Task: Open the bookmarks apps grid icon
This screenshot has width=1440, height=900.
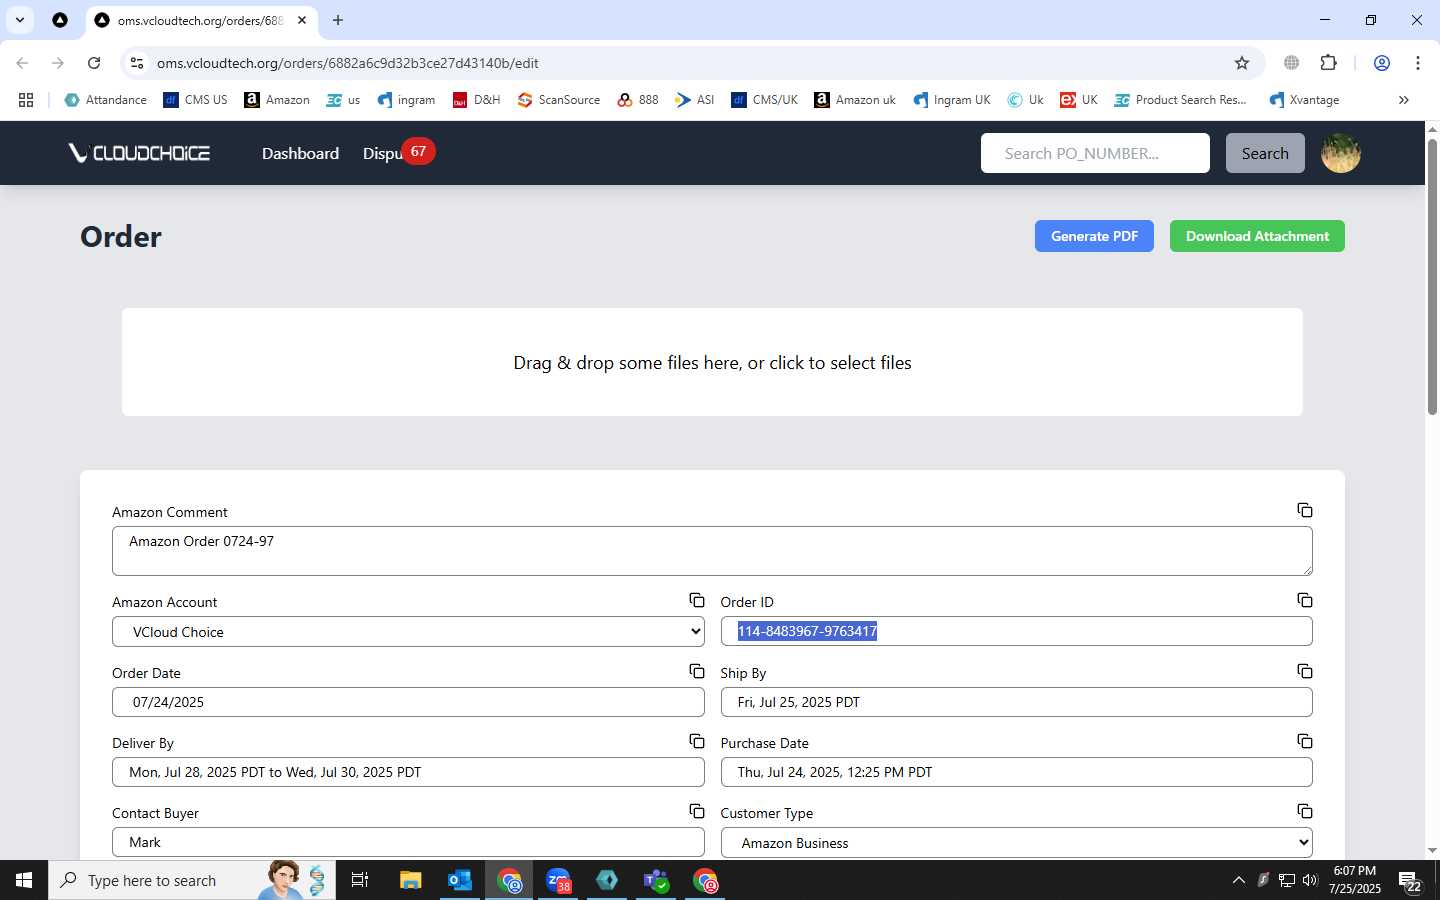Action: point(26,100)
